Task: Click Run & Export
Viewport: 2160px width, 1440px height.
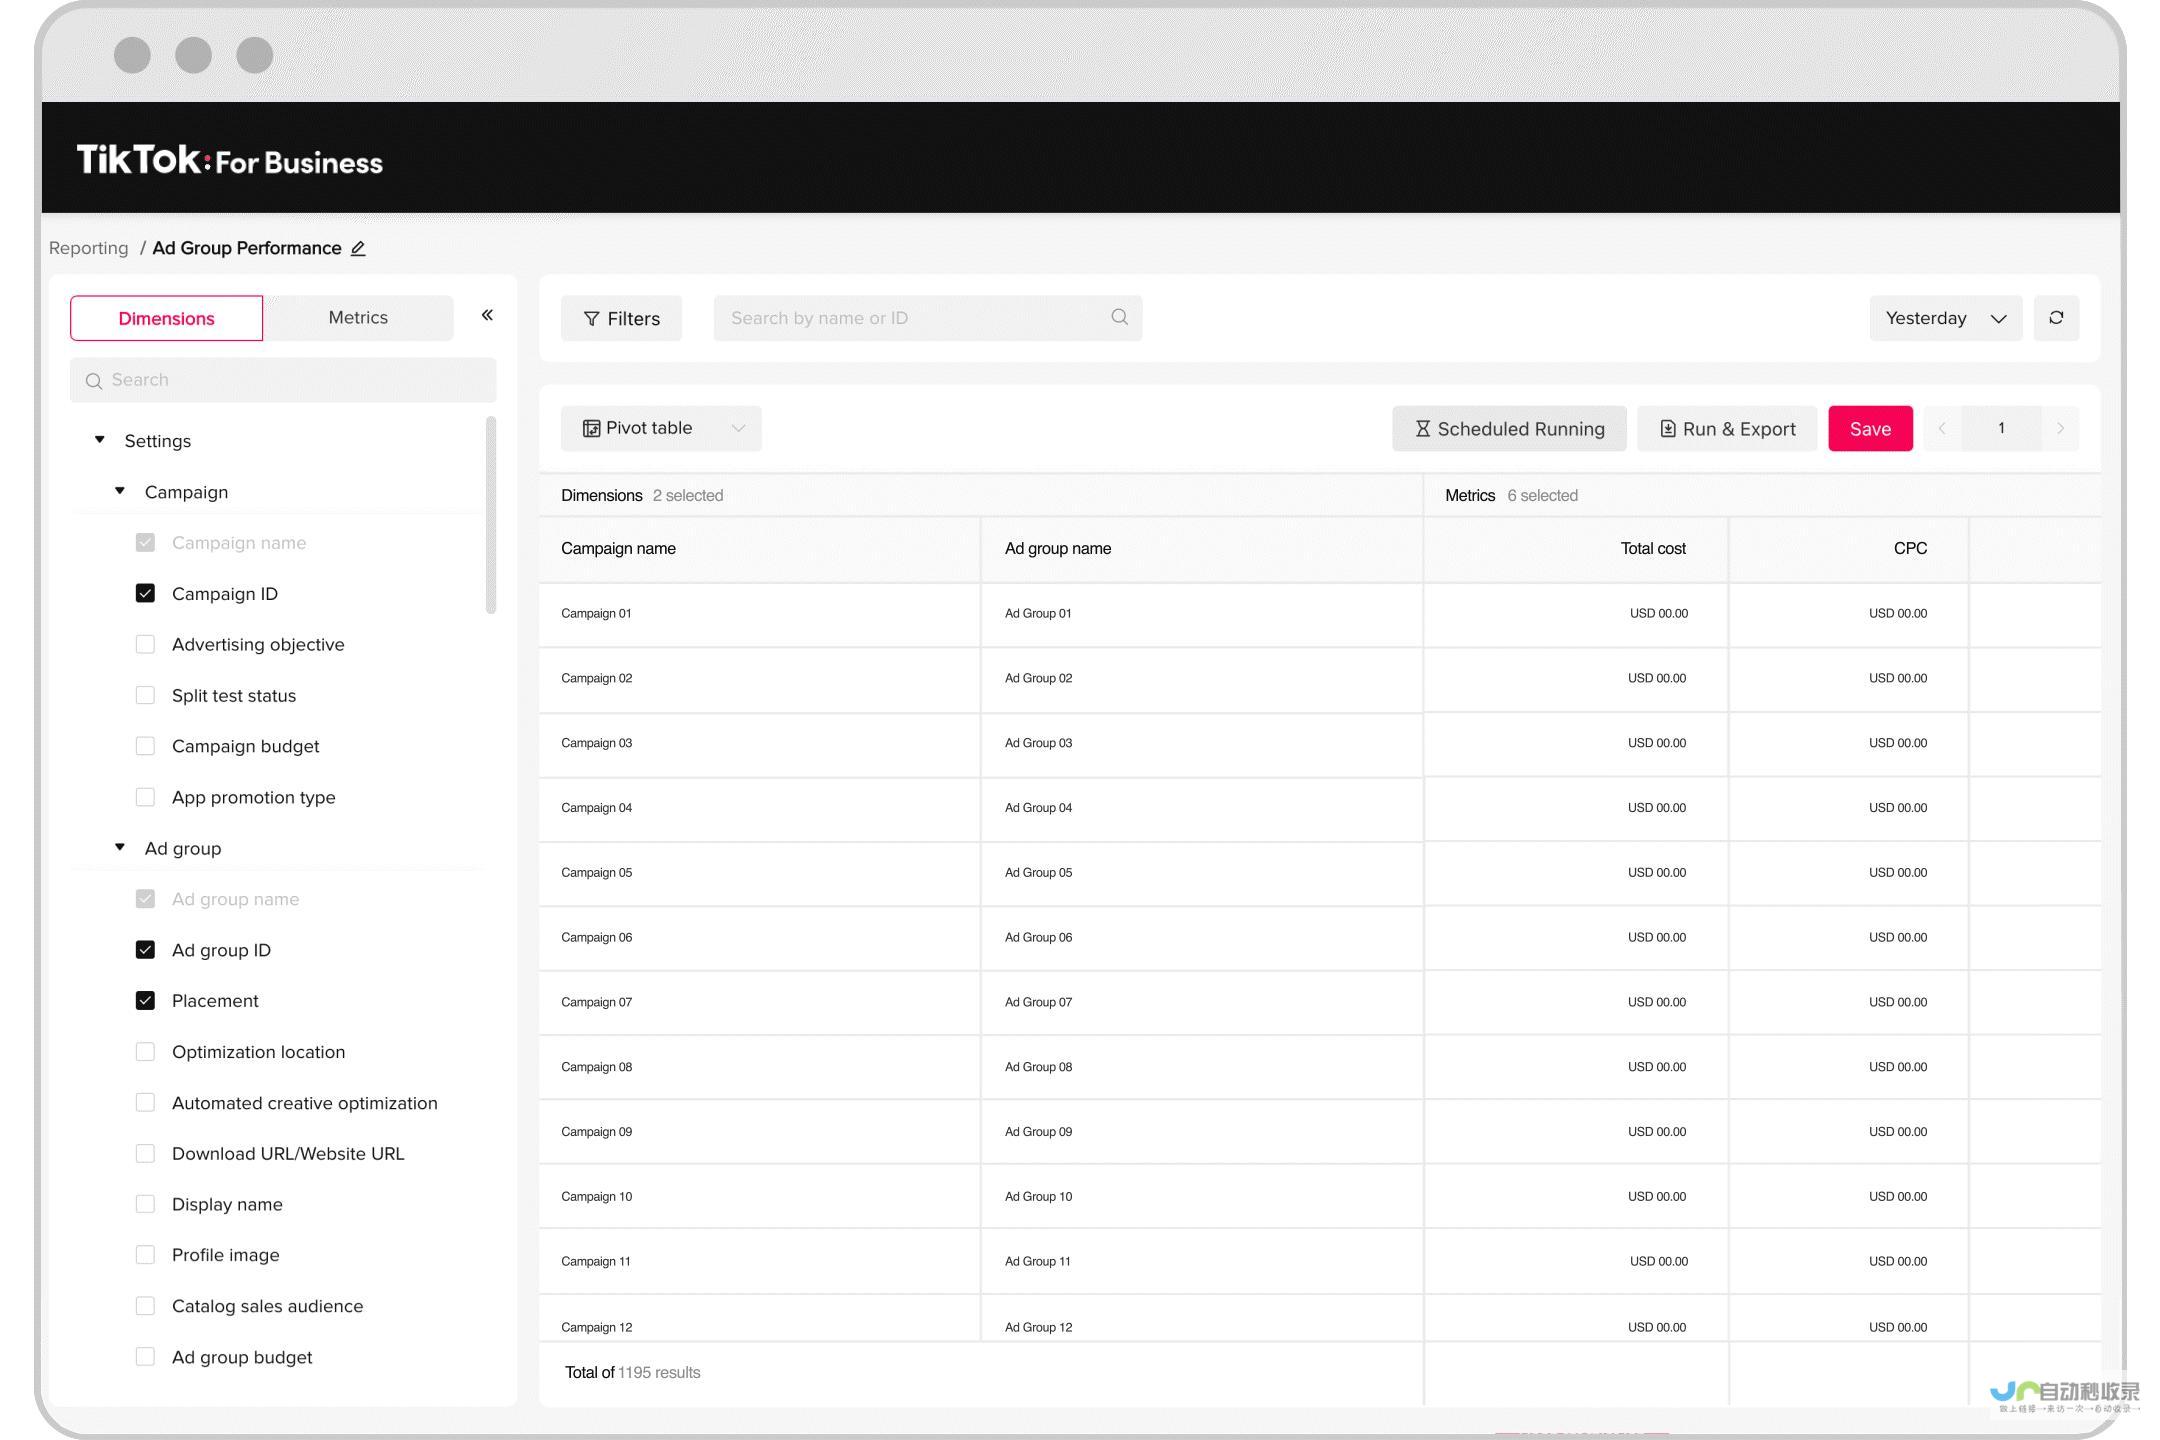Action: [x=1727, y=429]
